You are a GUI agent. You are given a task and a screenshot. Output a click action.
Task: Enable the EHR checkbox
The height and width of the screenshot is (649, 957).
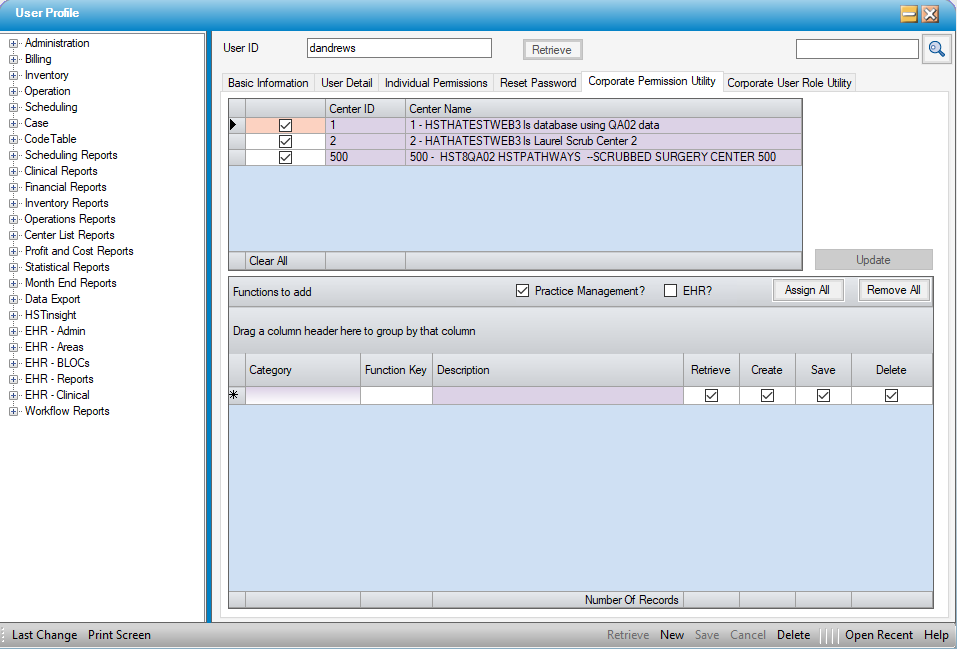point(671,291)
